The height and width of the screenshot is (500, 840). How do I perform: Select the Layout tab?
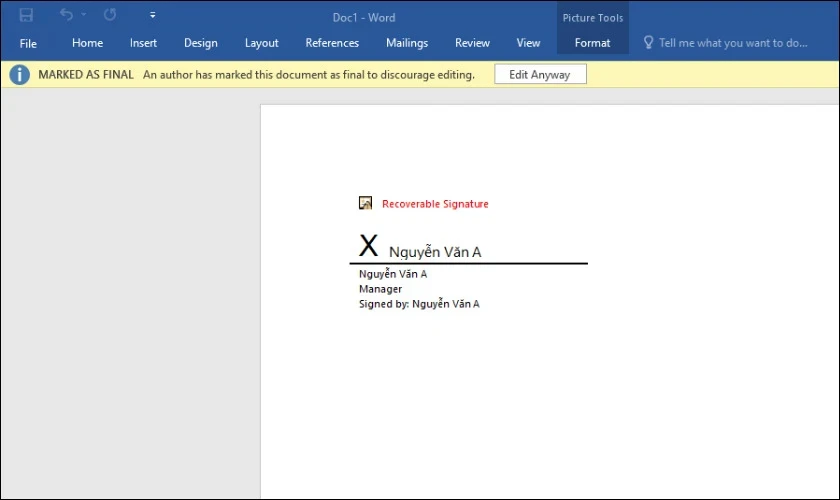tap(261, 43)
